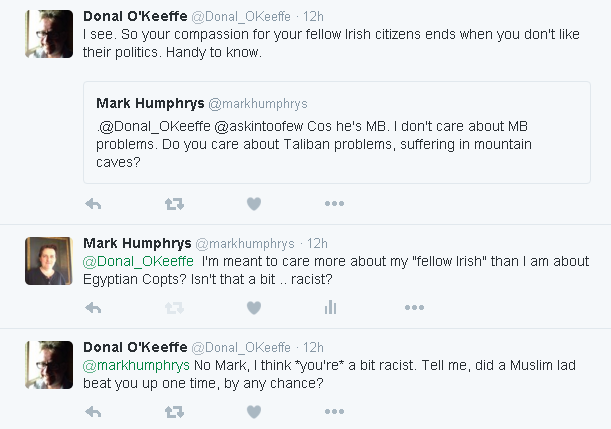Click Donal O'Keeffe's avatar on last tweet
The height and width of the screenshot is (429, 611).
(x=47, y=364)
